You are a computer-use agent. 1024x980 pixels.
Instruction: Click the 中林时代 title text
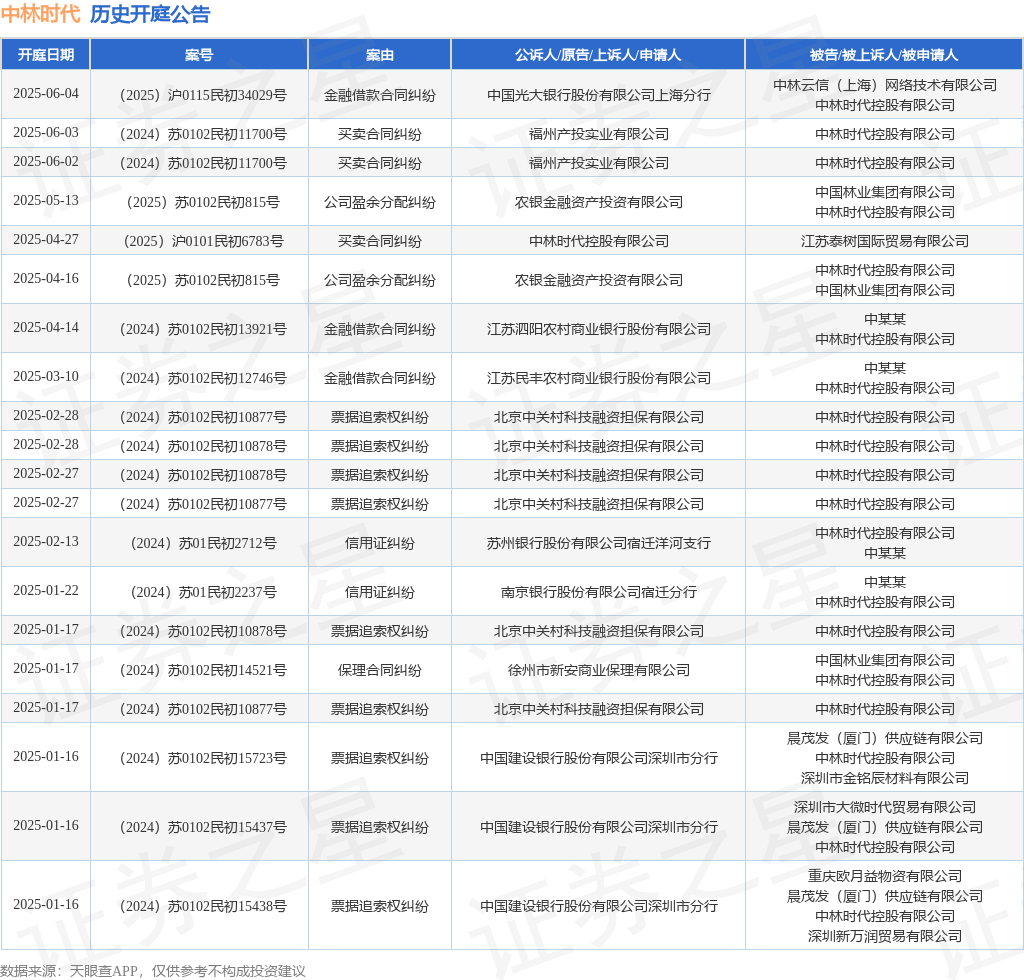click(40, 14)
